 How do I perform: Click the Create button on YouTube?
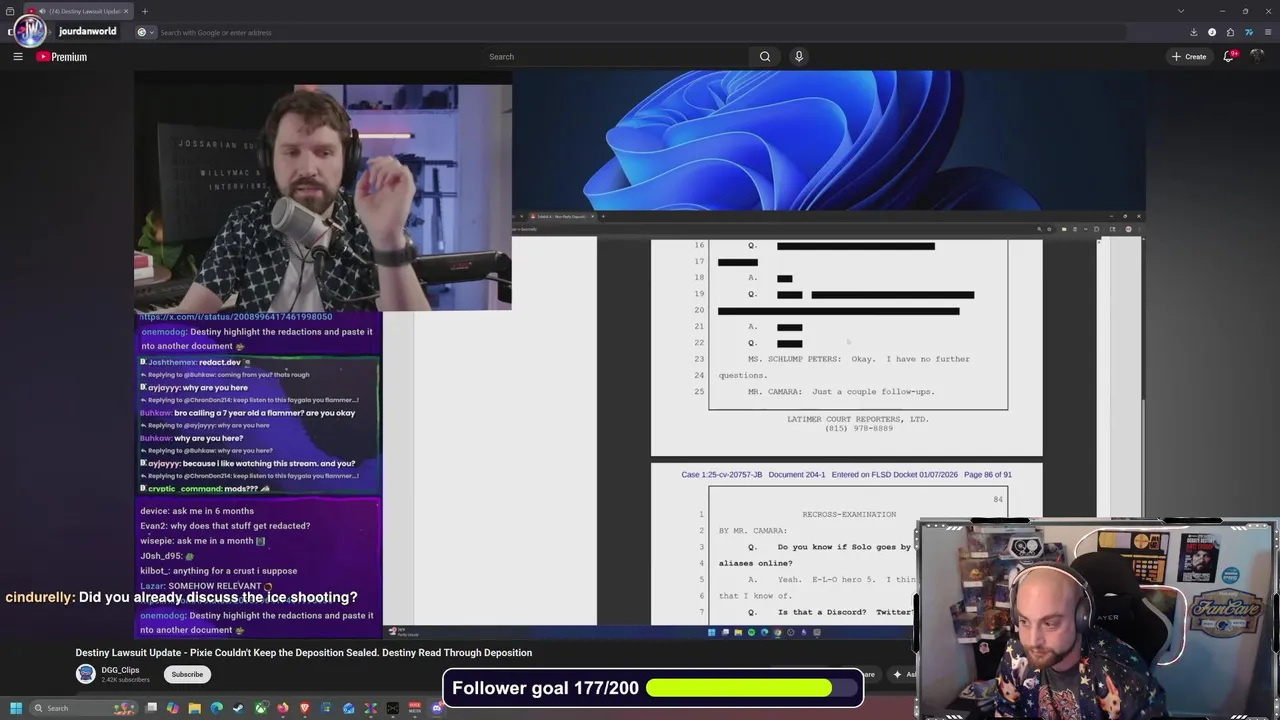click(1189, 57)
